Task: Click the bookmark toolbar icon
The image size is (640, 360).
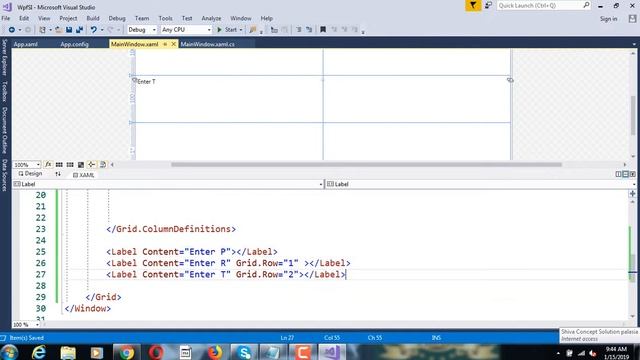Action: [x=323, y=30]
